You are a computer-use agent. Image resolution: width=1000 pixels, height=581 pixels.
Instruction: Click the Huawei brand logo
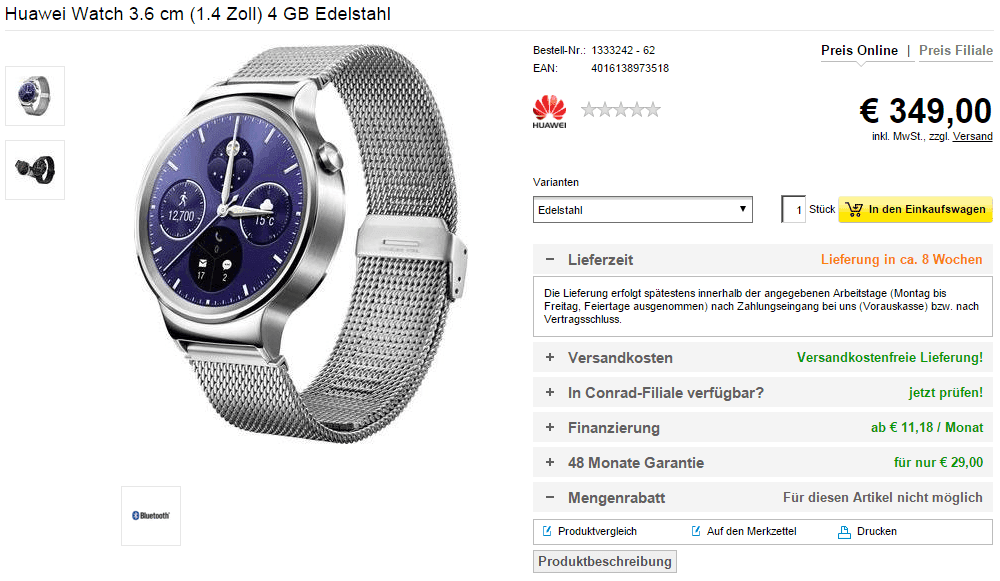pos(549,112)
